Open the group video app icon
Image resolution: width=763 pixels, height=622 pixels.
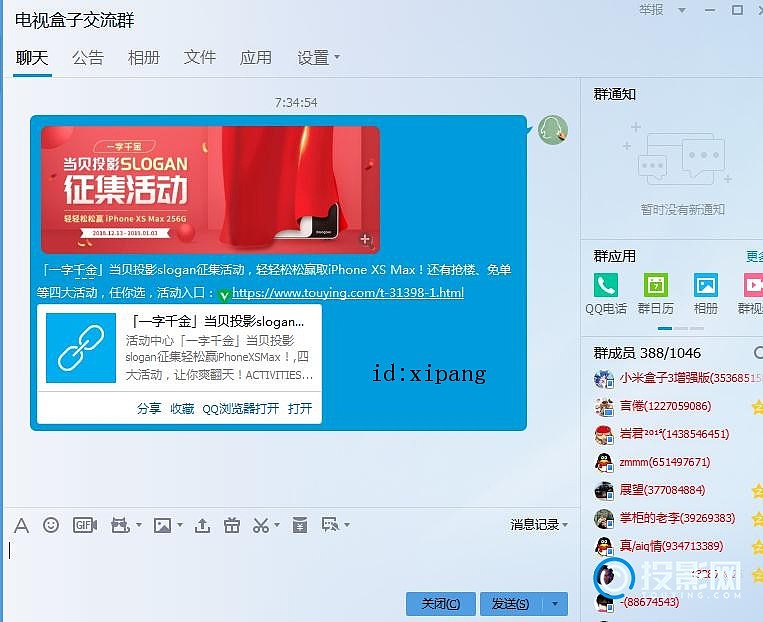click(x=753, y=285)
